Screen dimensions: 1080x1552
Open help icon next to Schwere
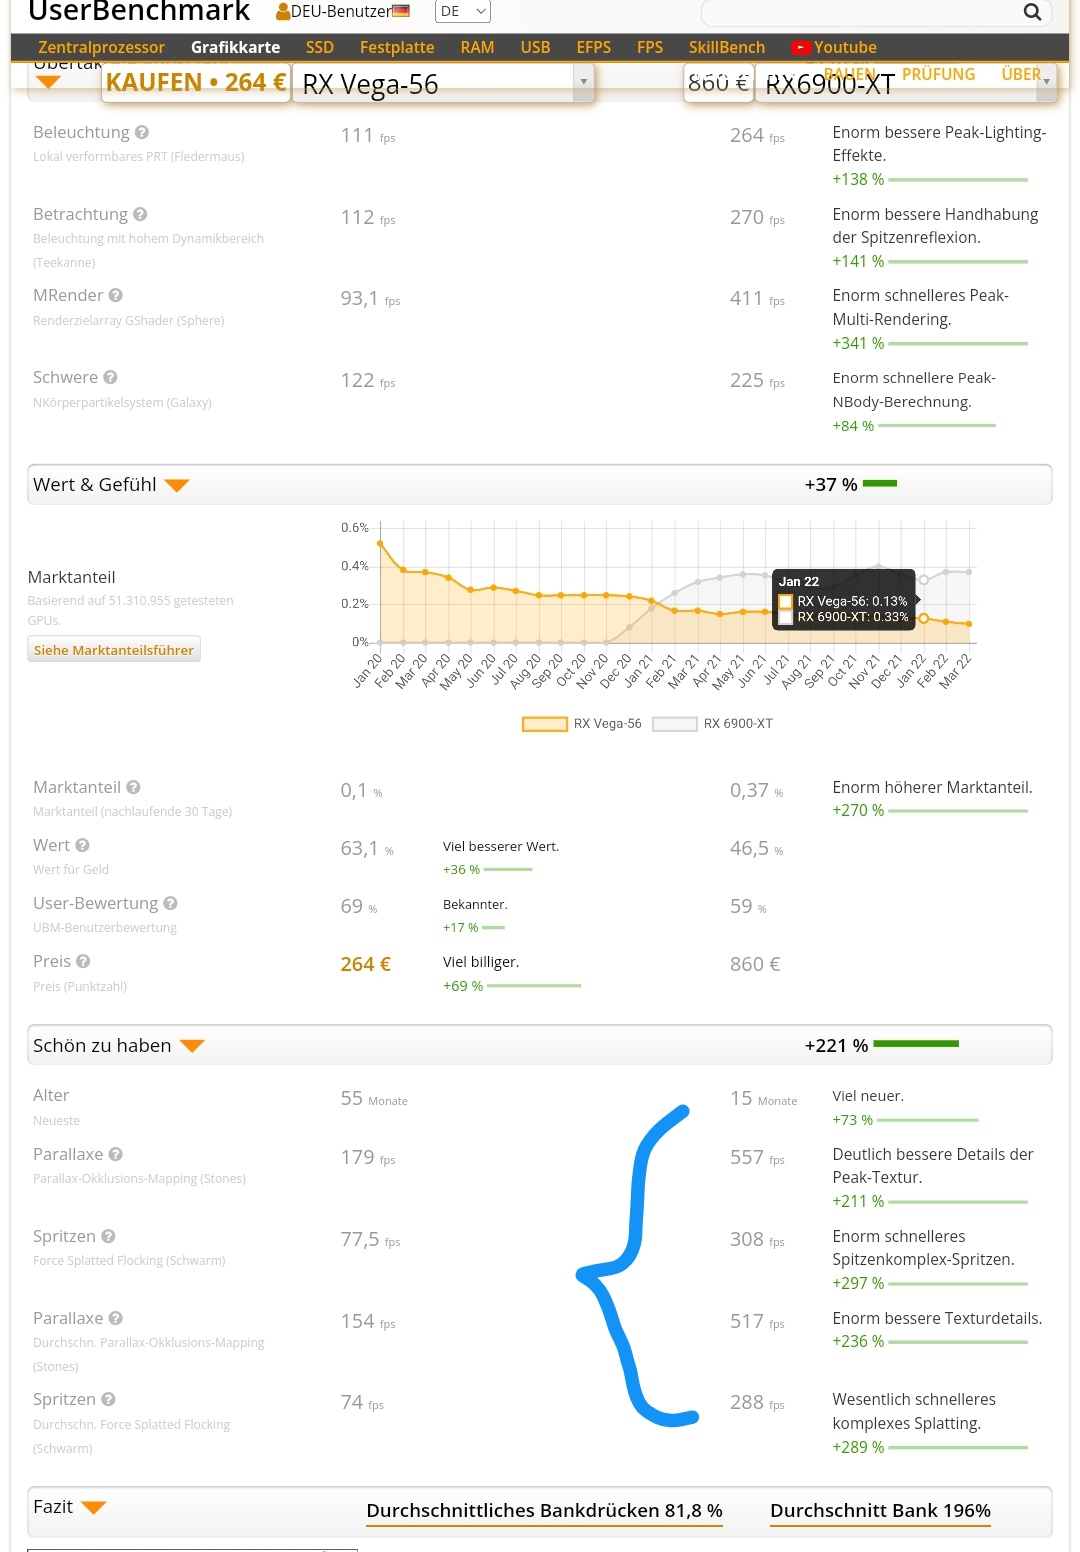tap(110, 377)
